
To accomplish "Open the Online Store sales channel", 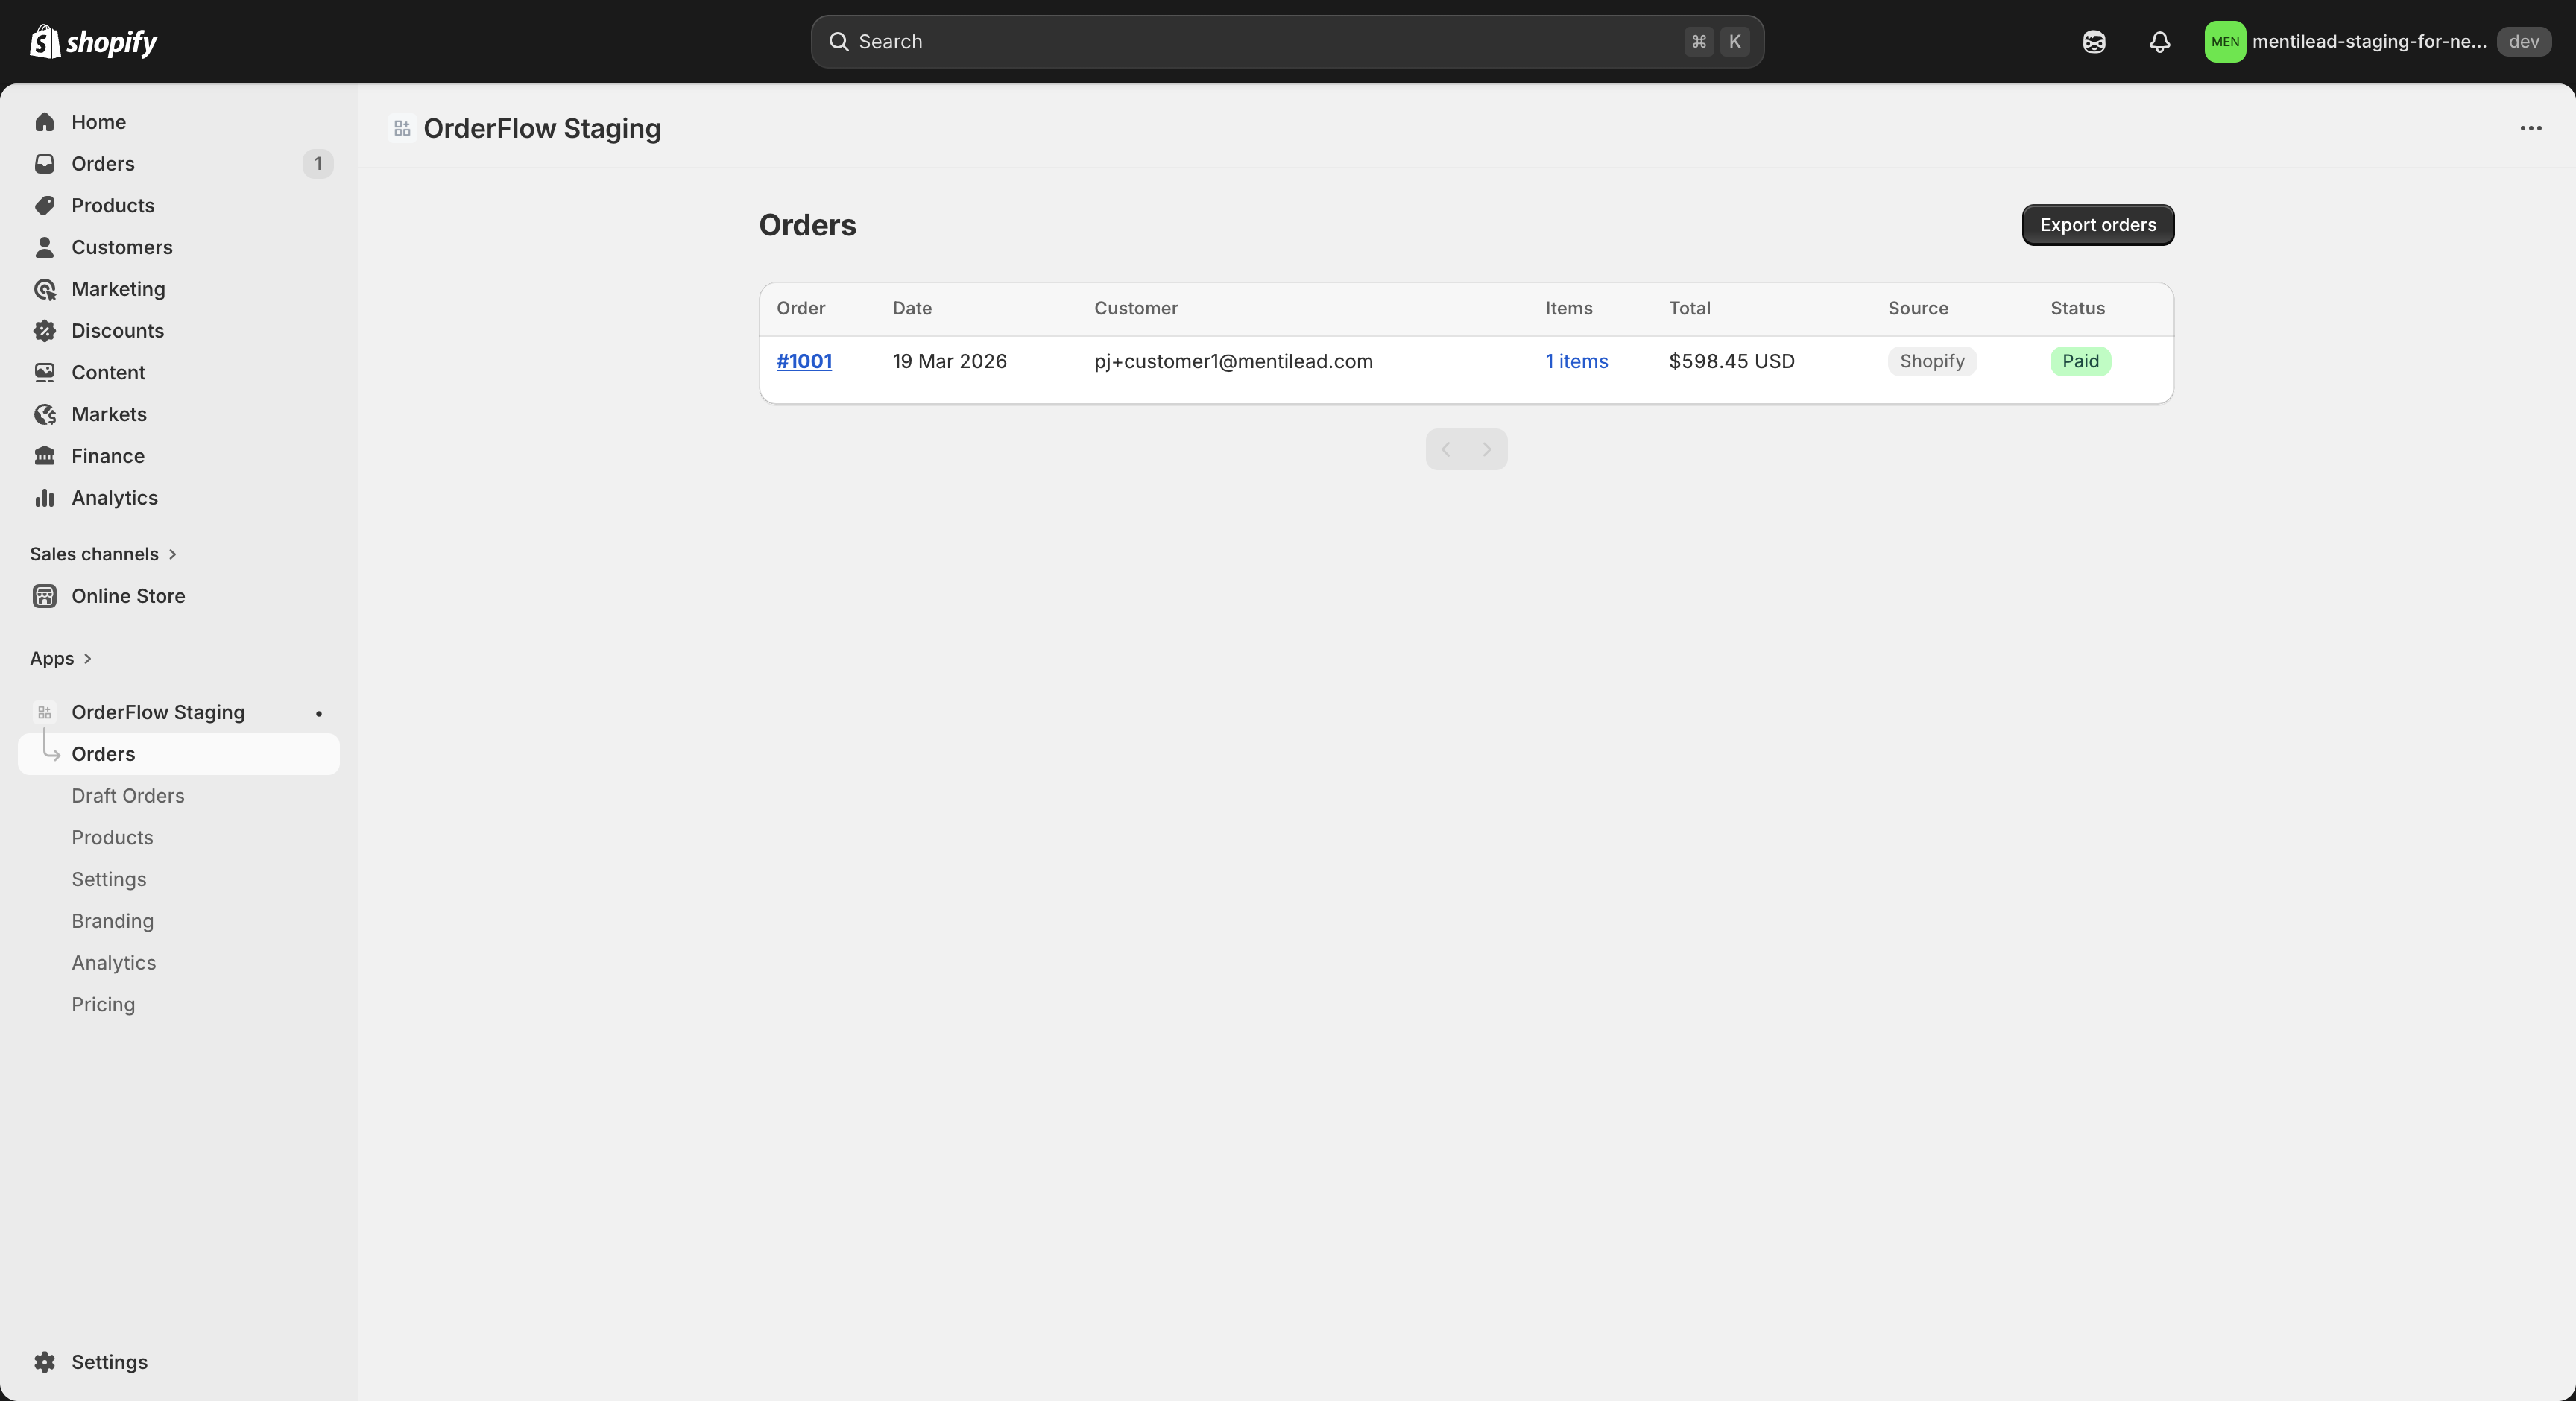I will coord(128,596).
